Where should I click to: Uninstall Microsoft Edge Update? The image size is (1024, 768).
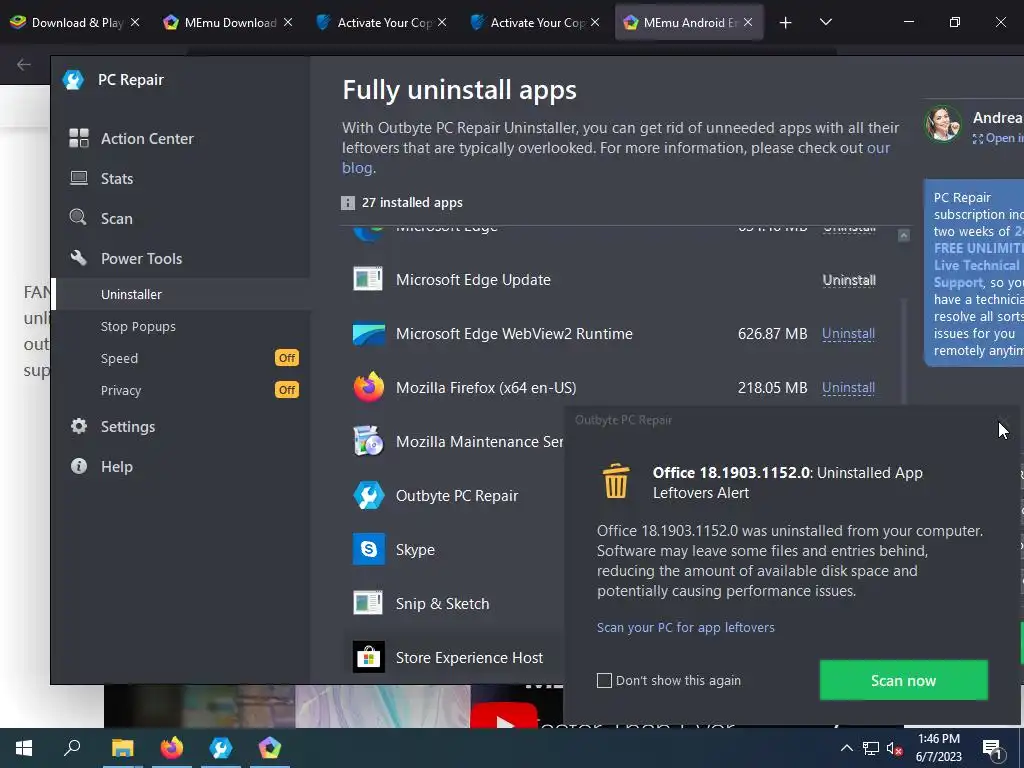[x=849, y=280]
